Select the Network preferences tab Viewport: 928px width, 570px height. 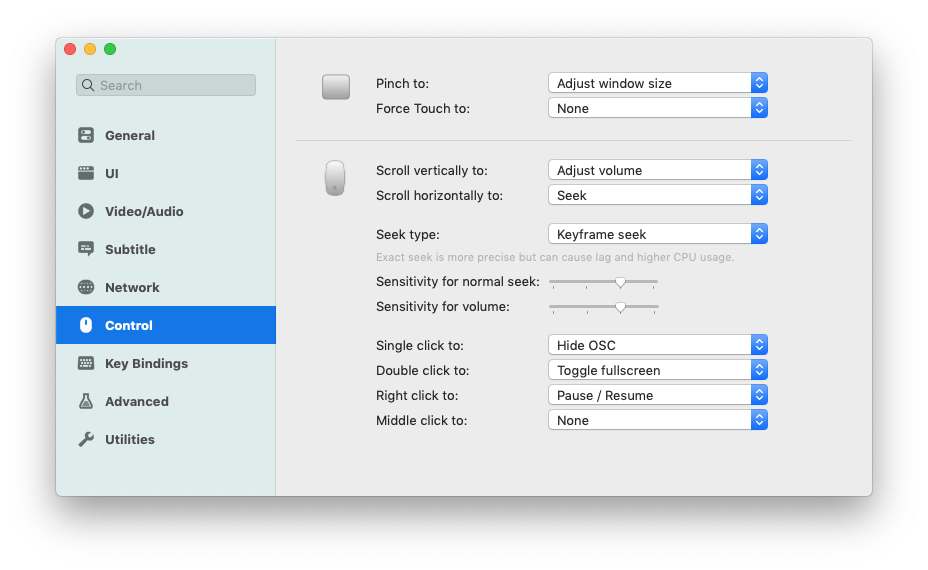tap(166, 287)
